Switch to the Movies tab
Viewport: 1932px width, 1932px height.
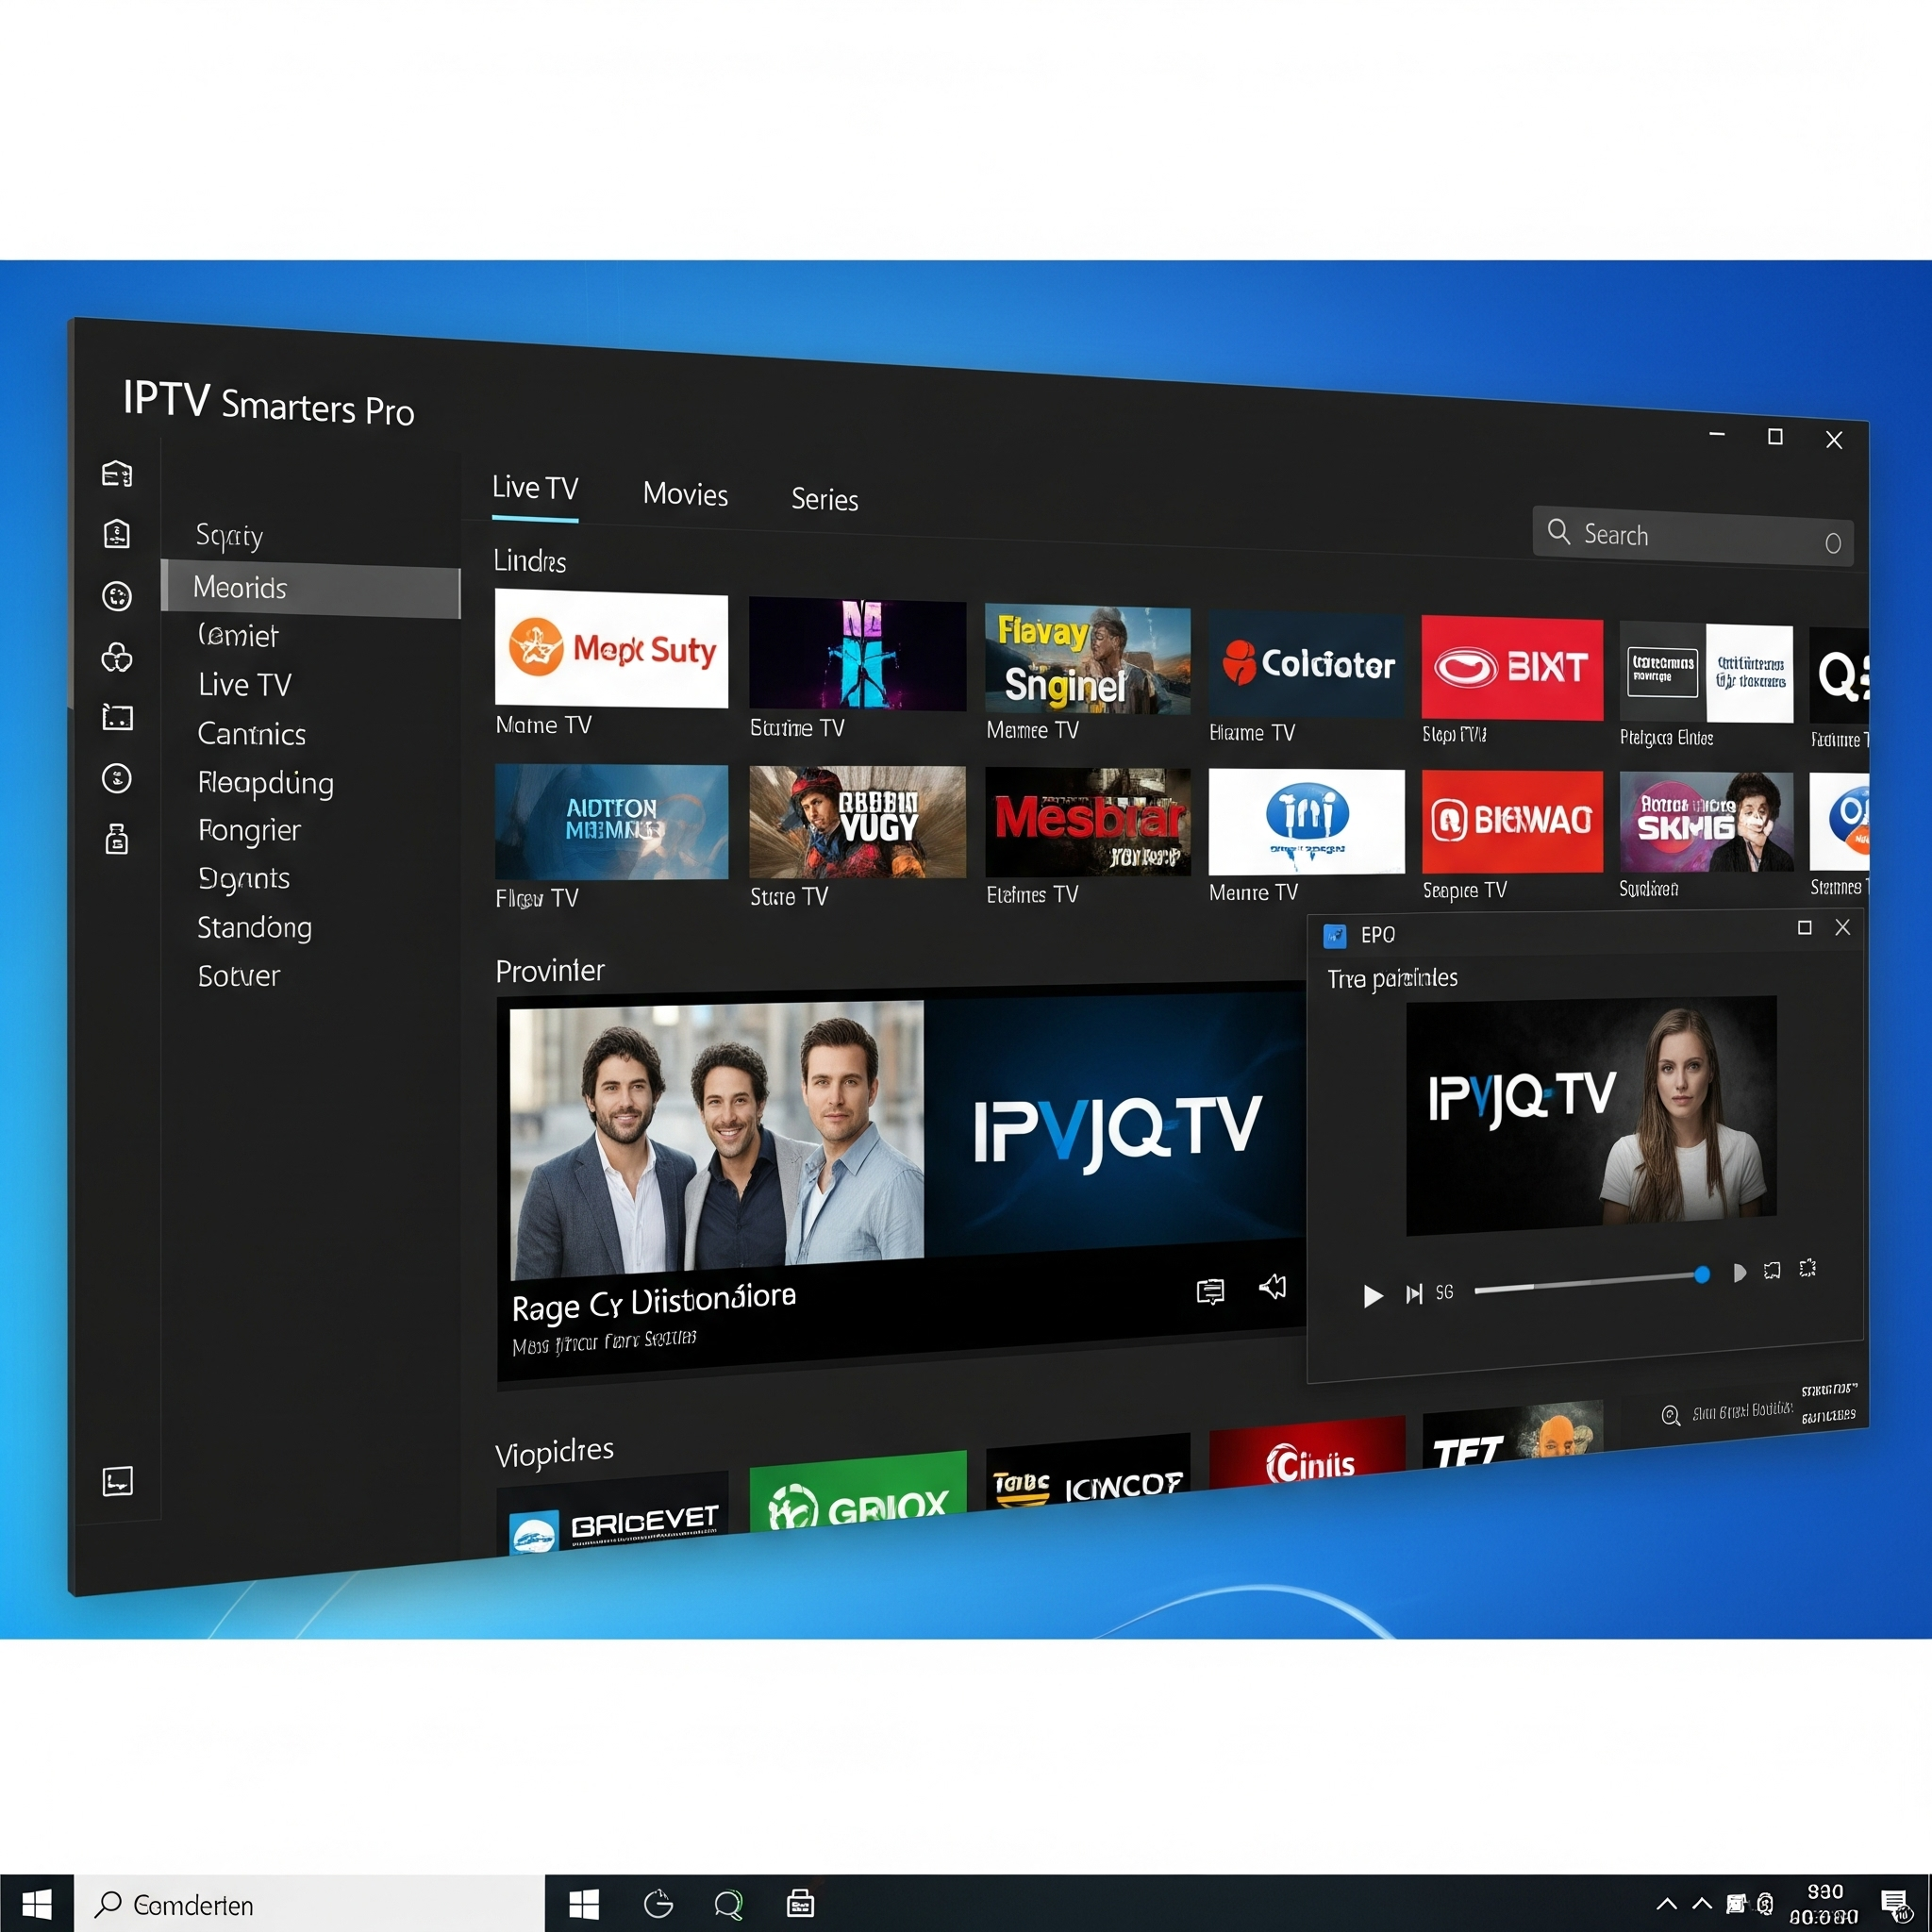[685, 494]
